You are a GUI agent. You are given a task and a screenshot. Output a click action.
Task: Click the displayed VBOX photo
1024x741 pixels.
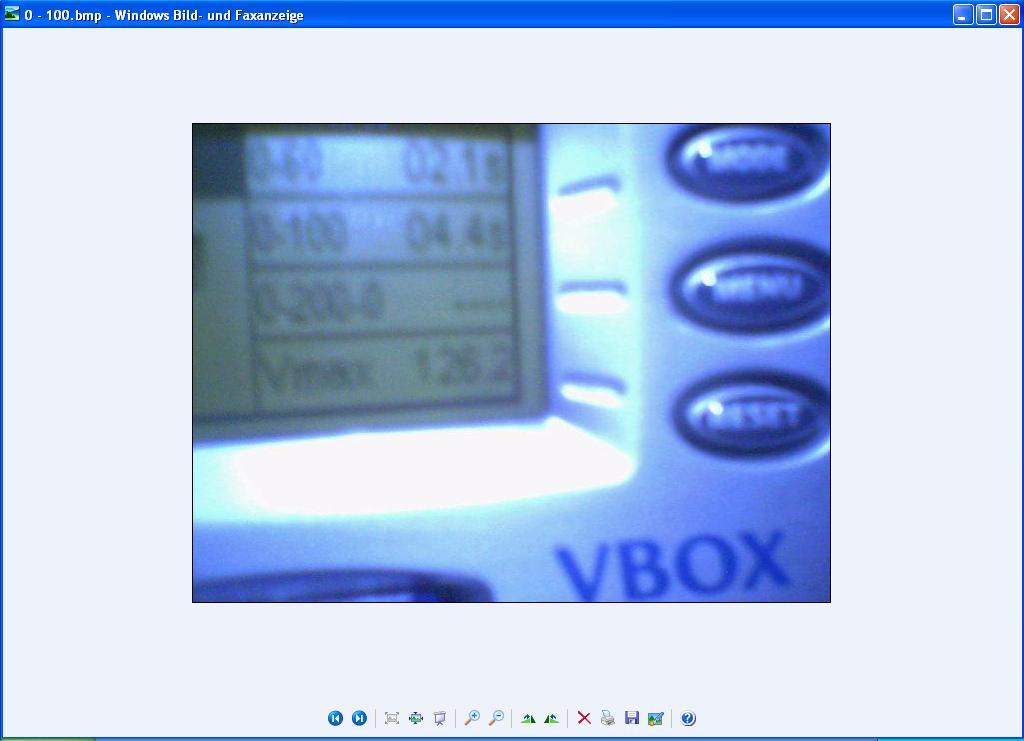pyautogui.click(x=511, y=363)
